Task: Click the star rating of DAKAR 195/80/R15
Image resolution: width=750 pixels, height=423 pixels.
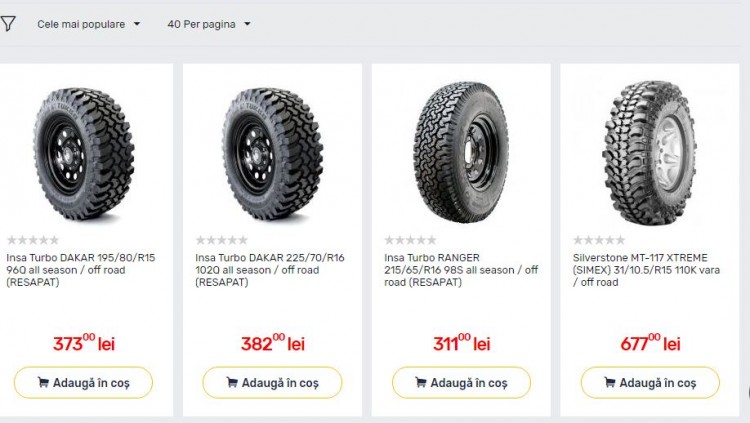Action: pyautogui.click(x=33, y=240)
